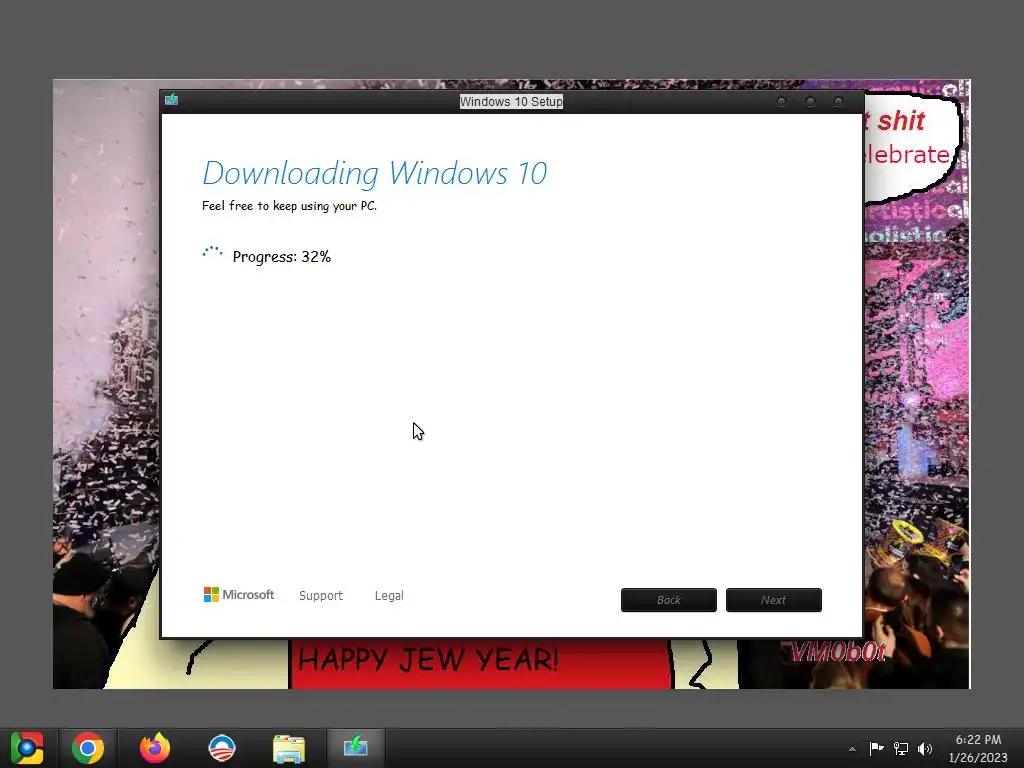The height and width of the screenshot is (768, 1024).
Task: Open the Support link
Action: (321, 596)
